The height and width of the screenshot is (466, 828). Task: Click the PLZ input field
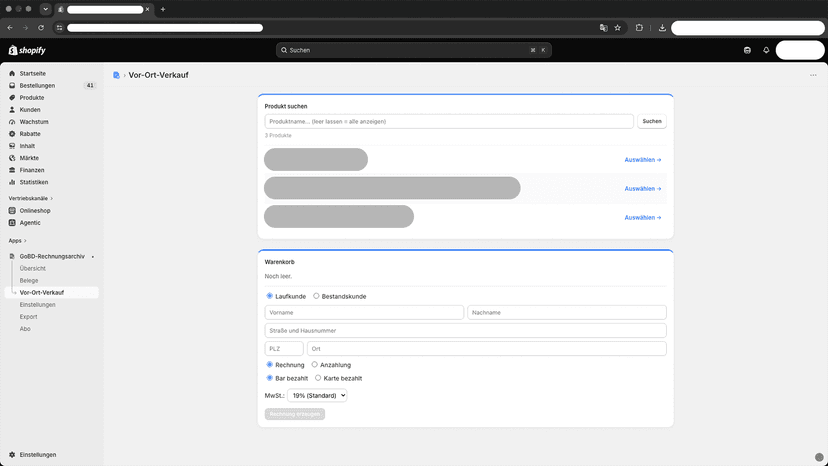pyautogui.click(x=284, y=349)
